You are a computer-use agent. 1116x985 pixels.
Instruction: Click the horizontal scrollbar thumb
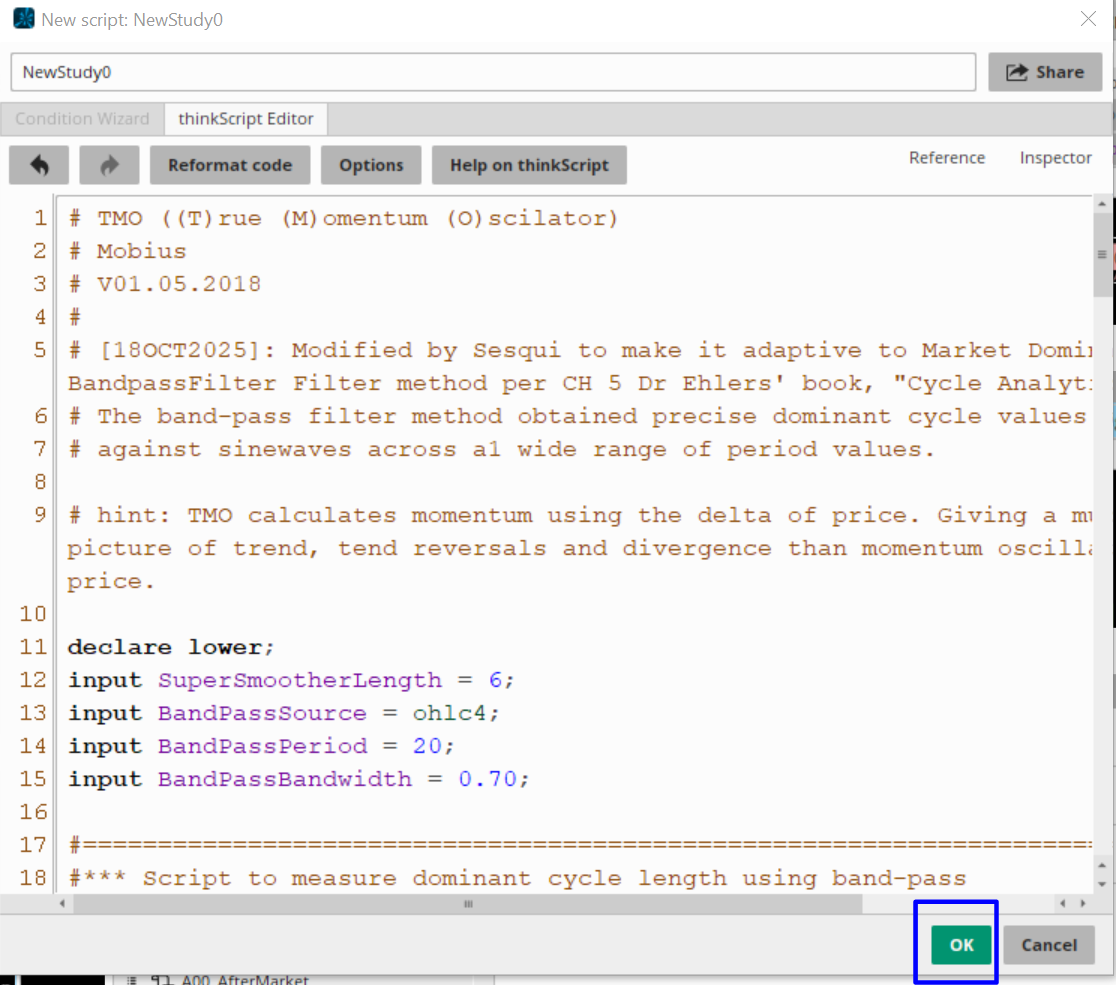click(467, 904)
